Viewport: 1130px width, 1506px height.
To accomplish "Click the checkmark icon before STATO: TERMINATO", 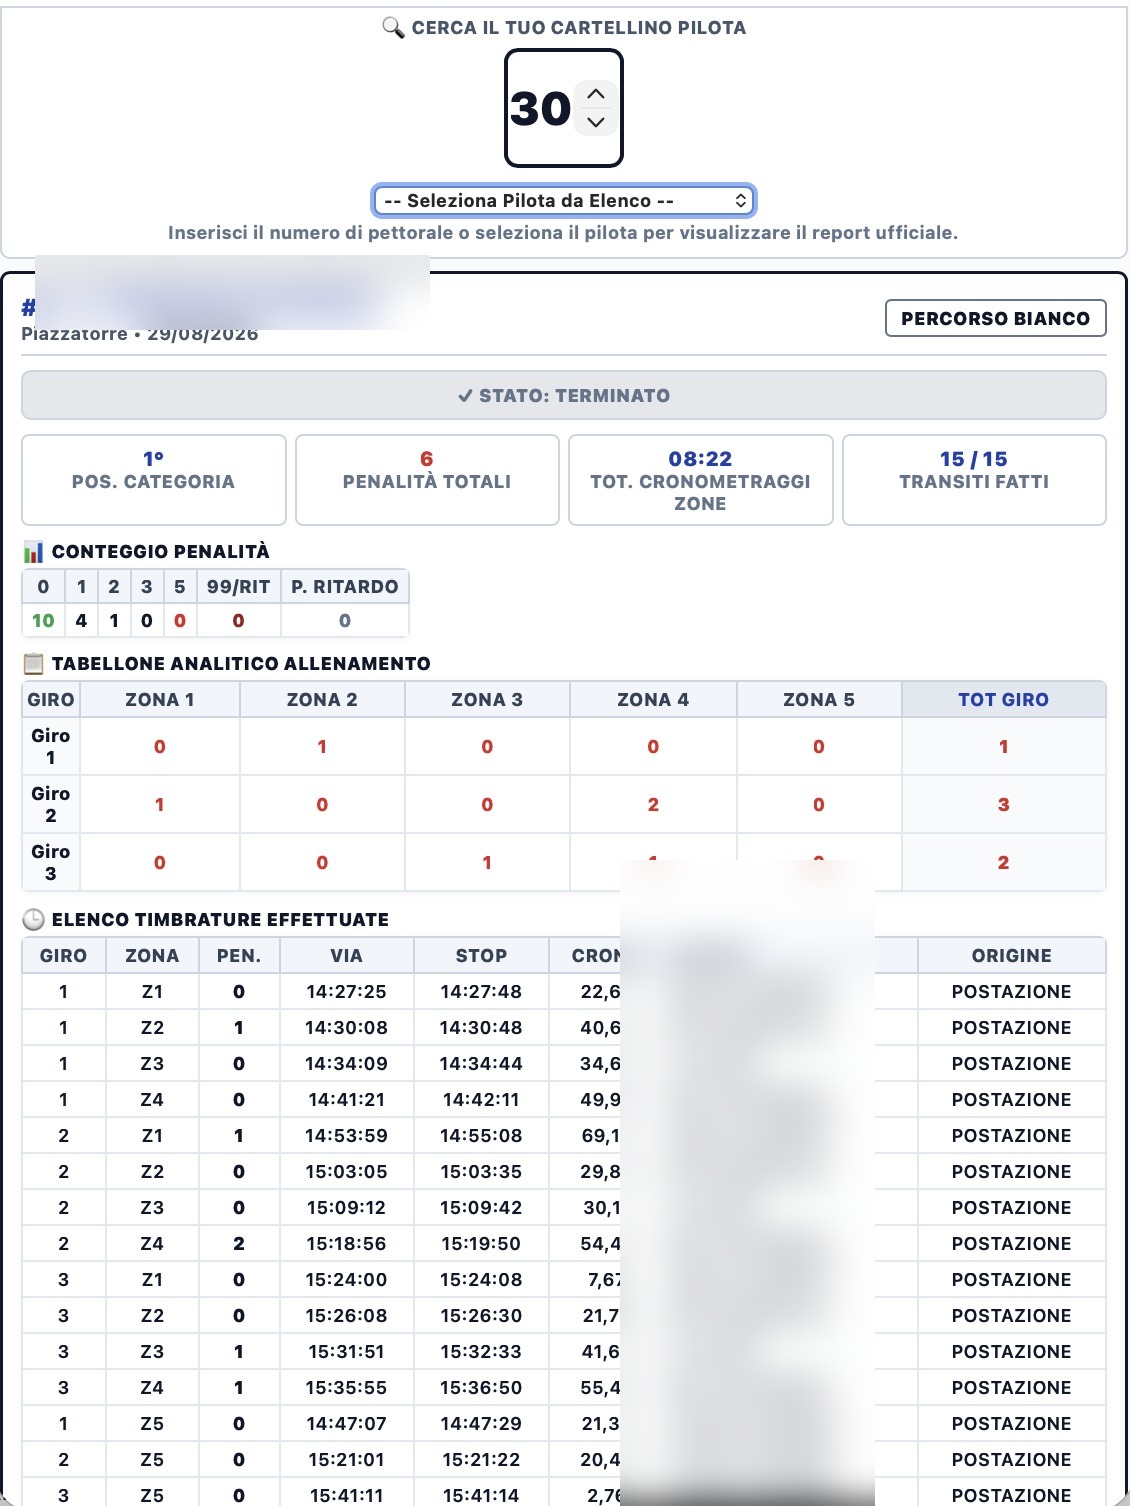I will (465, 396).
